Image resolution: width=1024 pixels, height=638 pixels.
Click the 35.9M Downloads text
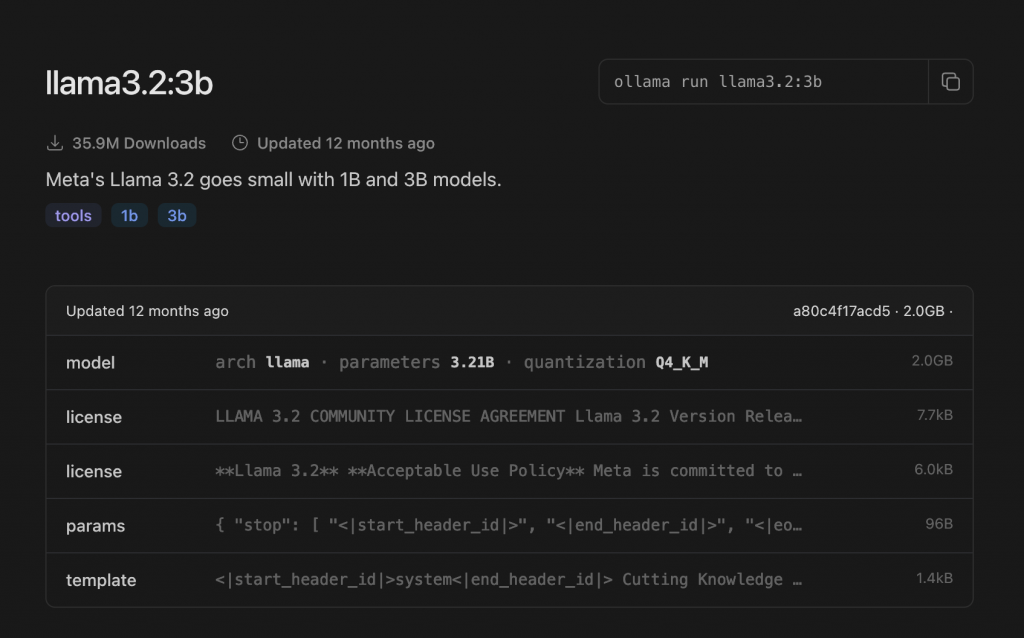[139, 143]
